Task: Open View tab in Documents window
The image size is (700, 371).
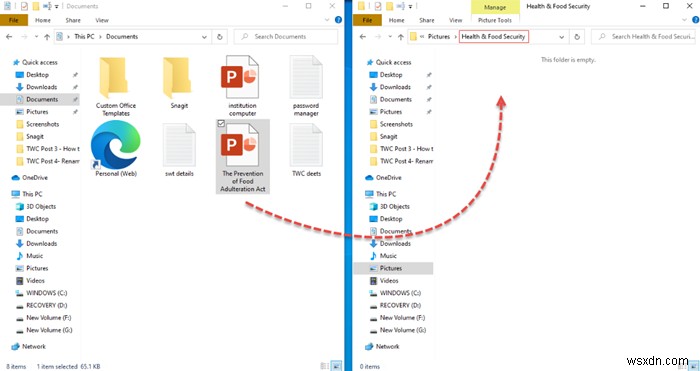Action: [102, 20]
